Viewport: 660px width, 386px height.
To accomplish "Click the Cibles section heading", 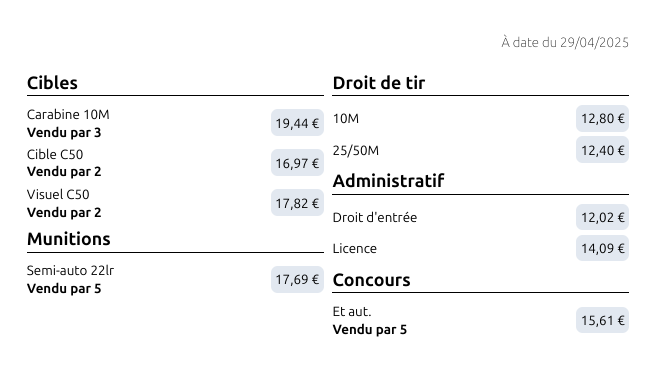I will [x=52, y=83].
